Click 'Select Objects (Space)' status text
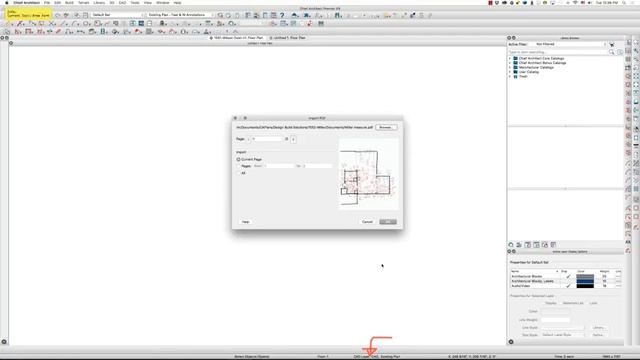The width and height of the screenshot is (640, 360). [252, 356]
